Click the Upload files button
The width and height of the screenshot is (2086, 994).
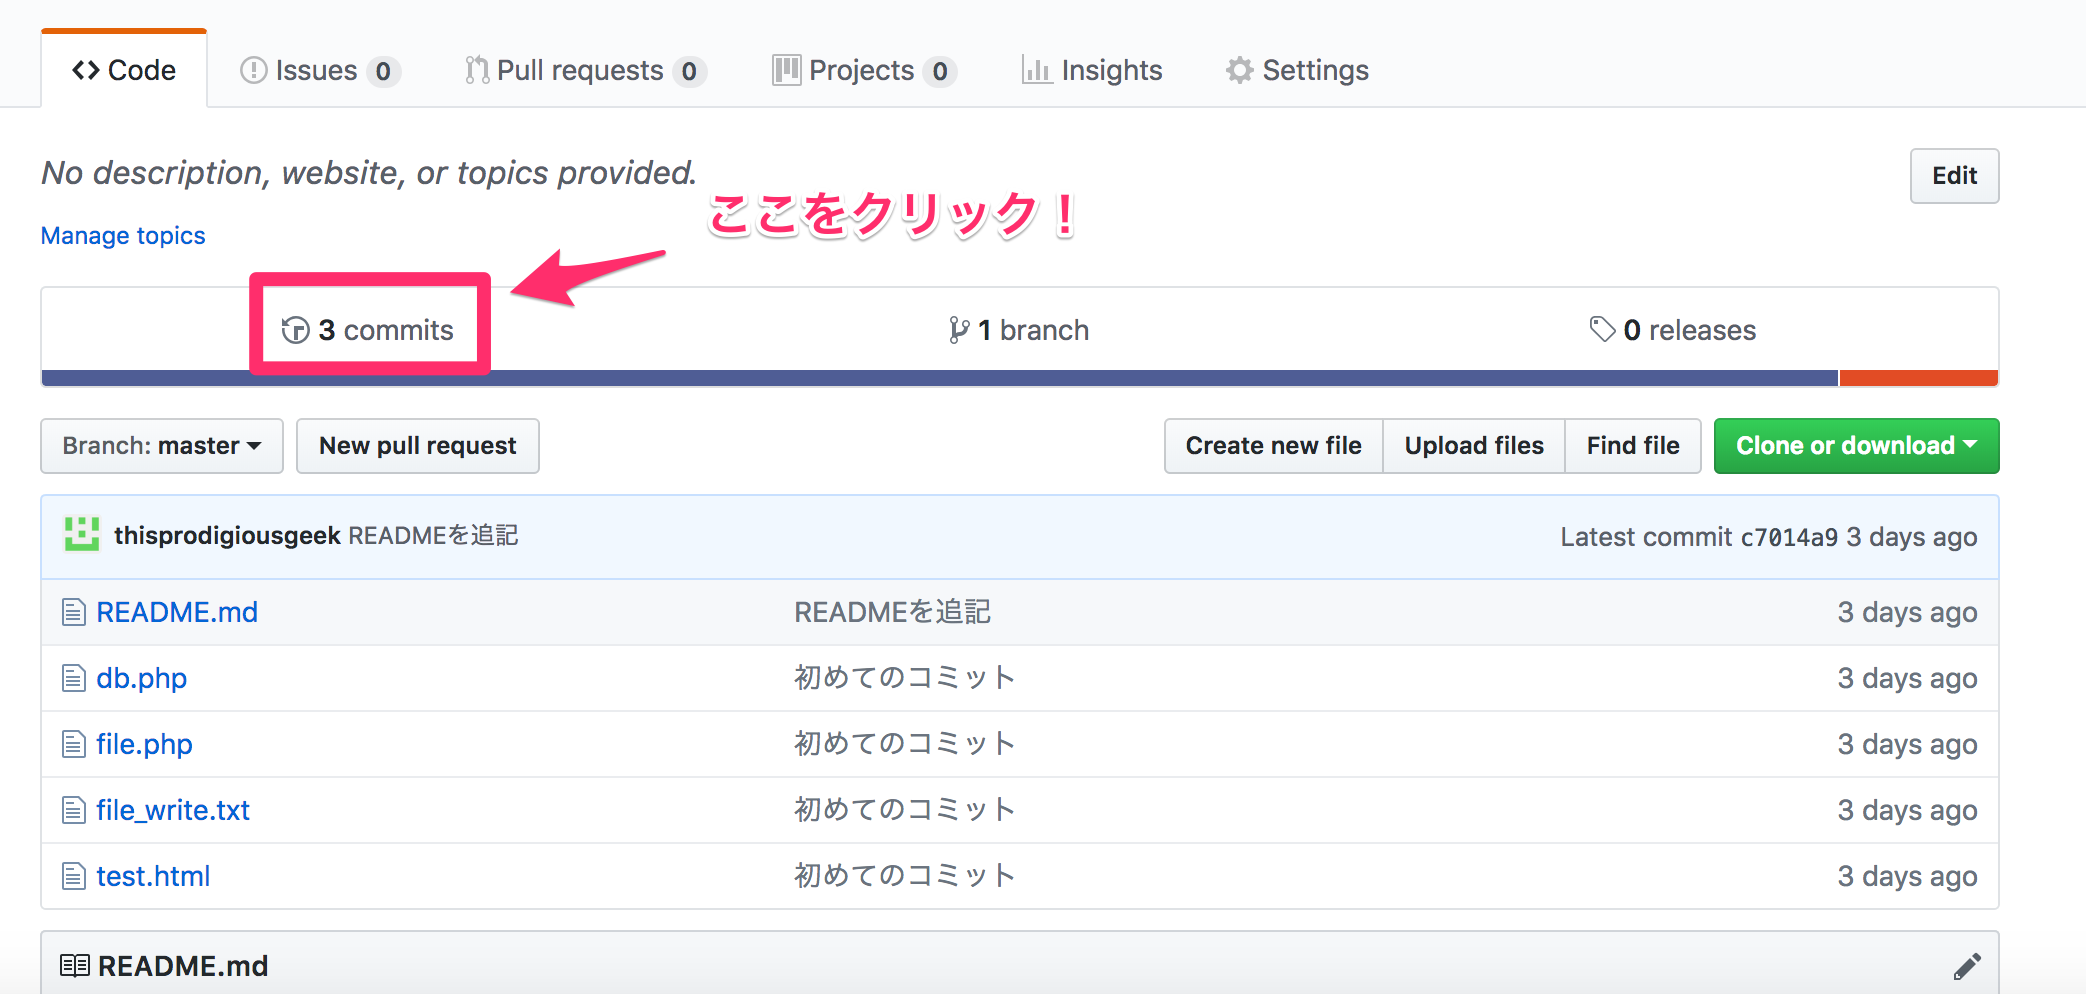1474,446
